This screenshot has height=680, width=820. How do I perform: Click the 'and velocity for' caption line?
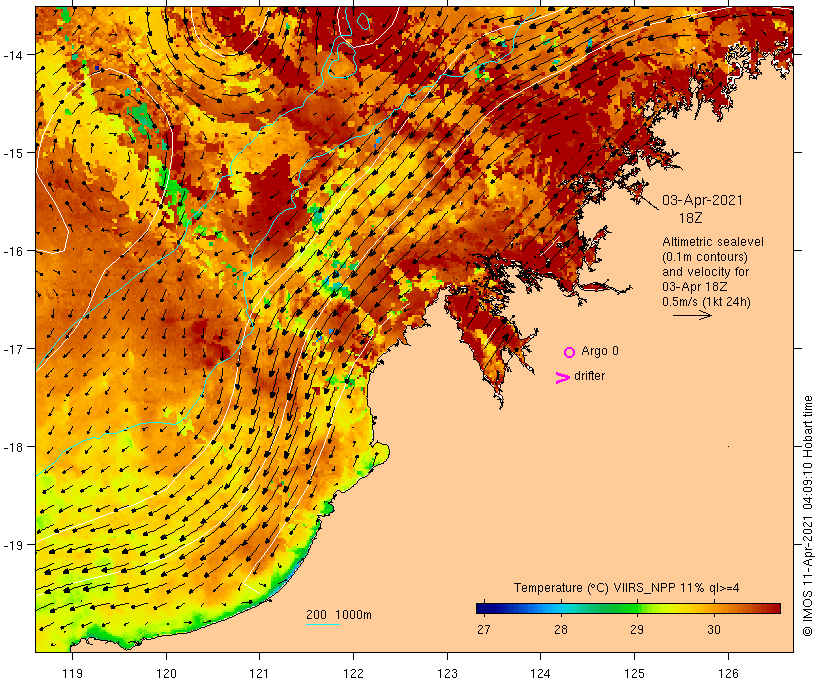705,271
